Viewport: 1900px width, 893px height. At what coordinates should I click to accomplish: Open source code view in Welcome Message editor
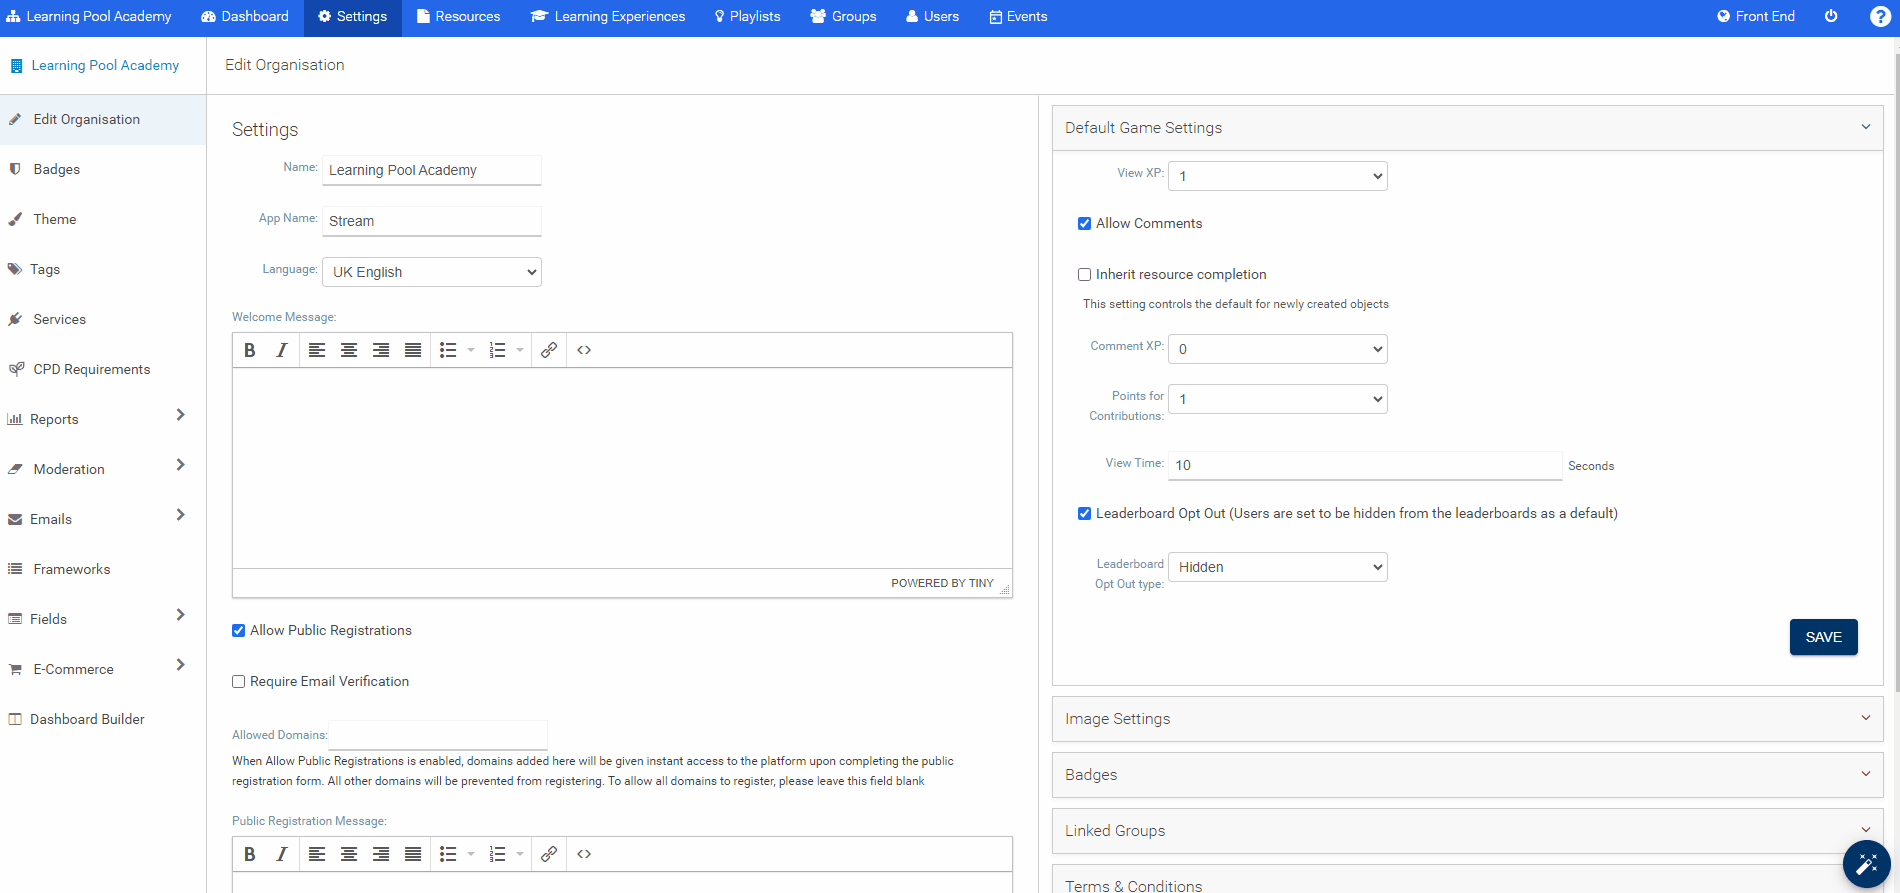click(x=584, y=350)
